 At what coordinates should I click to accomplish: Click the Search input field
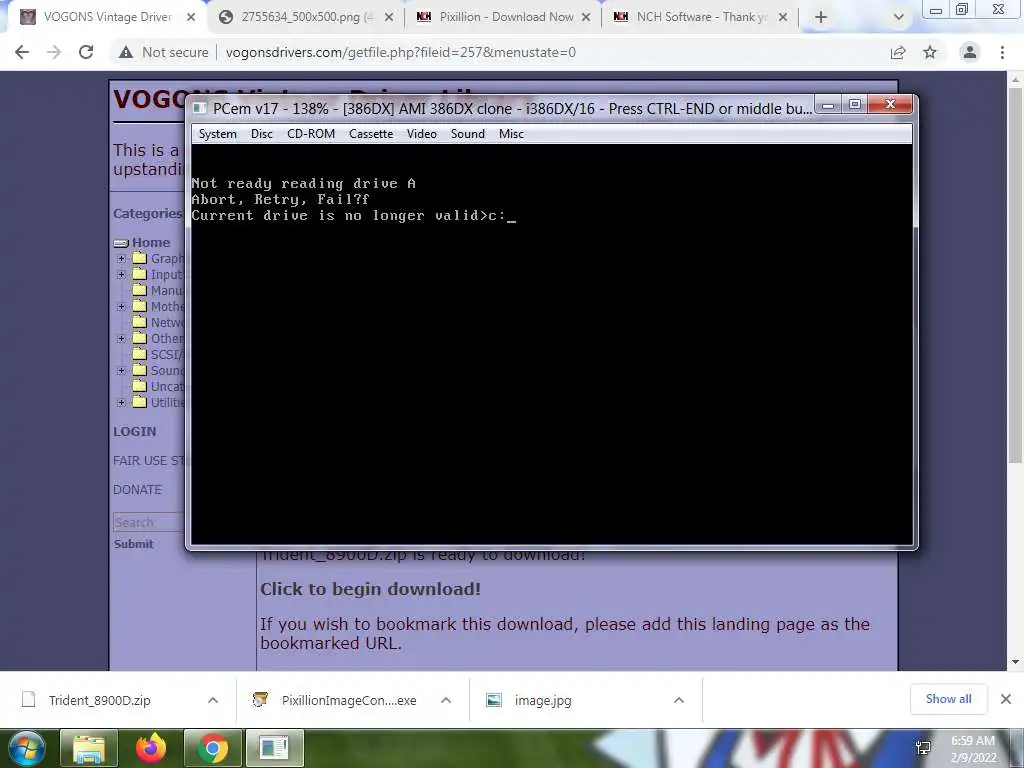pyautogui.click(x=149, y=522)
